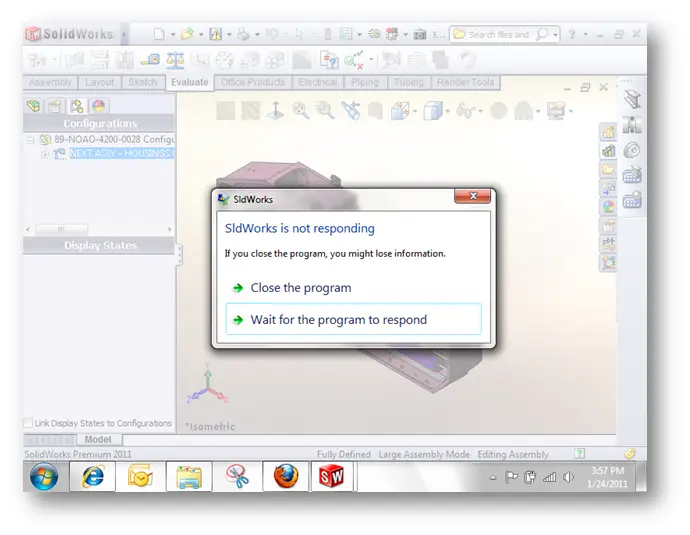Switch to the Sketch tab
The height and width of the screenshot is (535, 690).
point(143,82)
